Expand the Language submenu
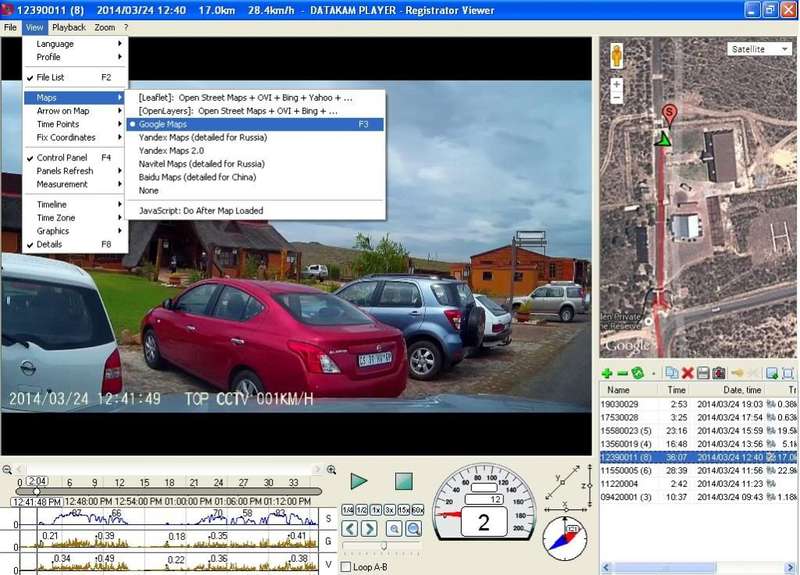 [75, 44]
